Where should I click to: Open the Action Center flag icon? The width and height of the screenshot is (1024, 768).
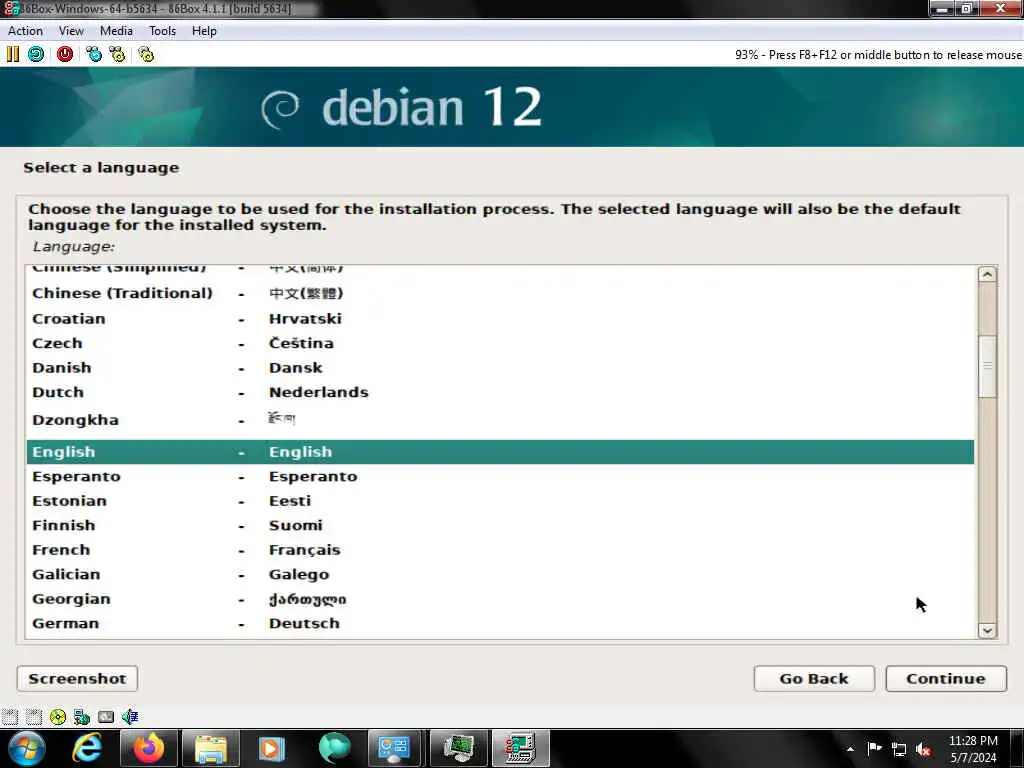(874, 748)
